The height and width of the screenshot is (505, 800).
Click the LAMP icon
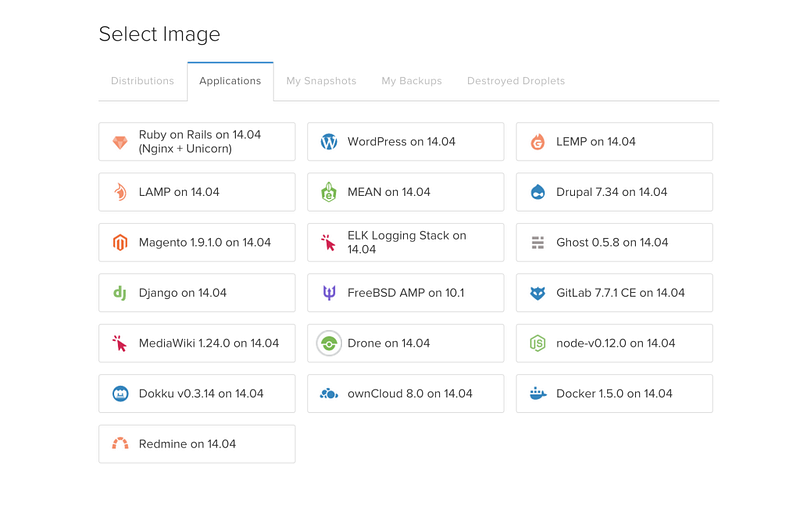[x=120, y=192]
